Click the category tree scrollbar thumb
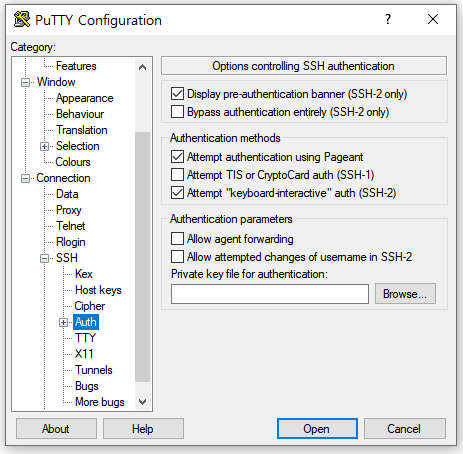 [142, 257]
